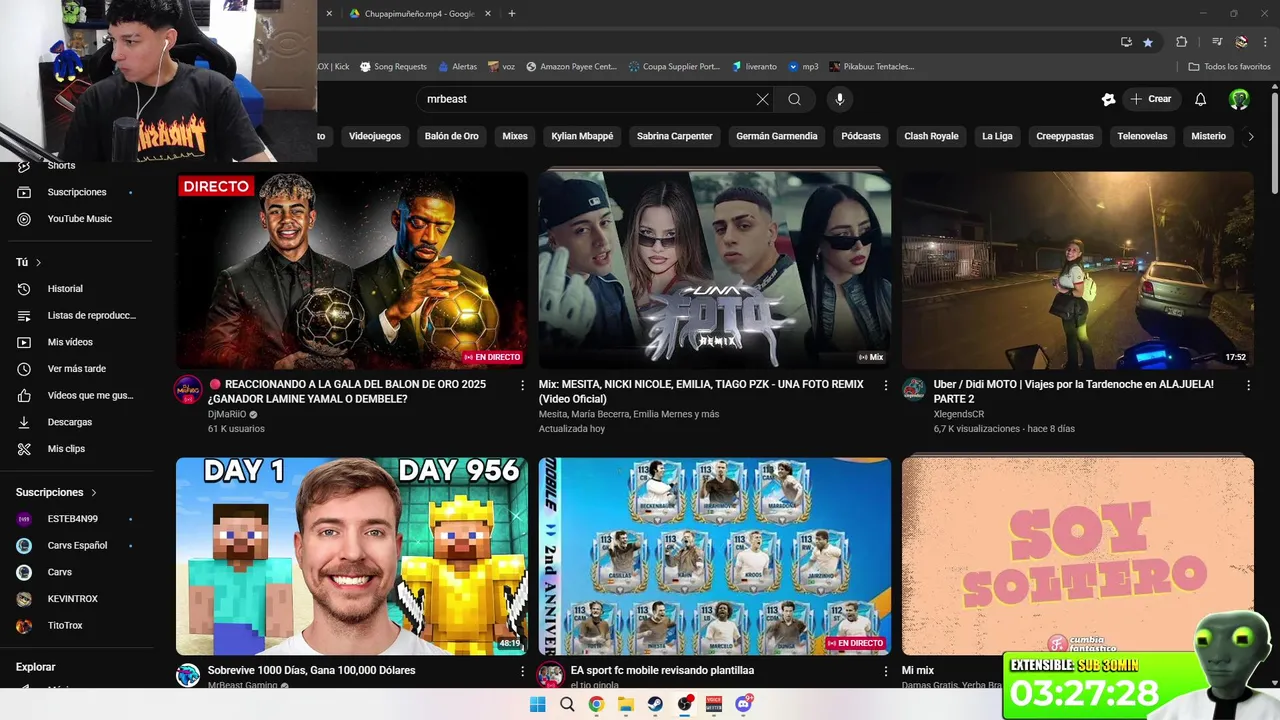1280x720 pixels.
Task: Open Chrome media control icon
Action: (x=1217, y=42)
